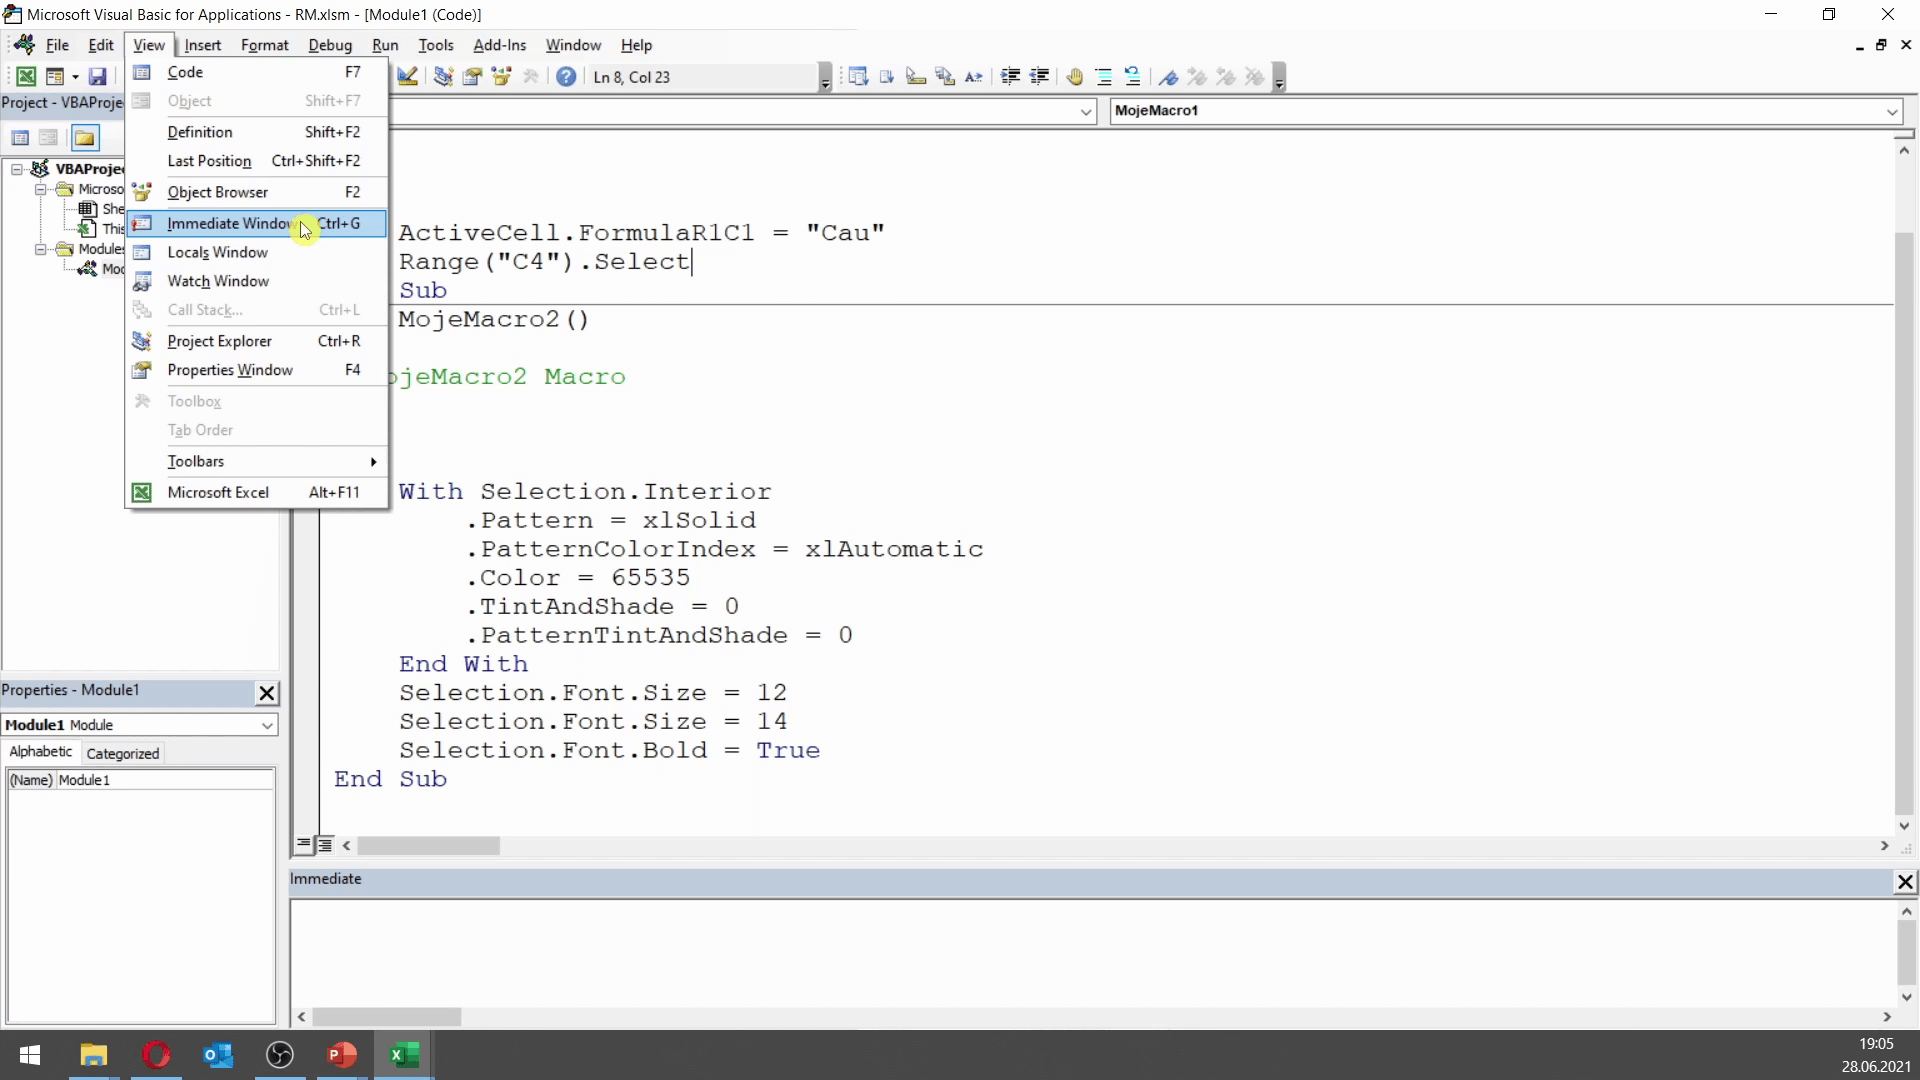1920x1080 pixels.
Task: Choose Definition in the View menu
Action: pos(257,132)
